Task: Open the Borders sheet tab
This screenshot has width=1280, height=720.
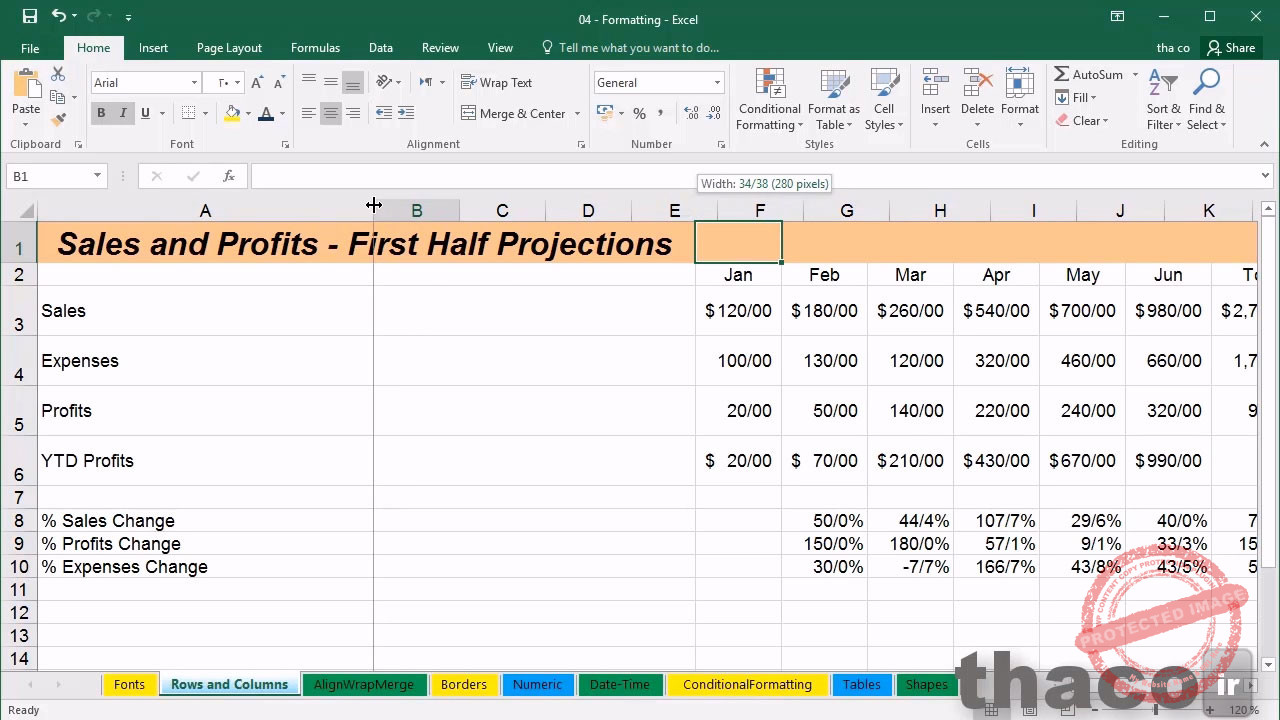Action: click(464, 685)
